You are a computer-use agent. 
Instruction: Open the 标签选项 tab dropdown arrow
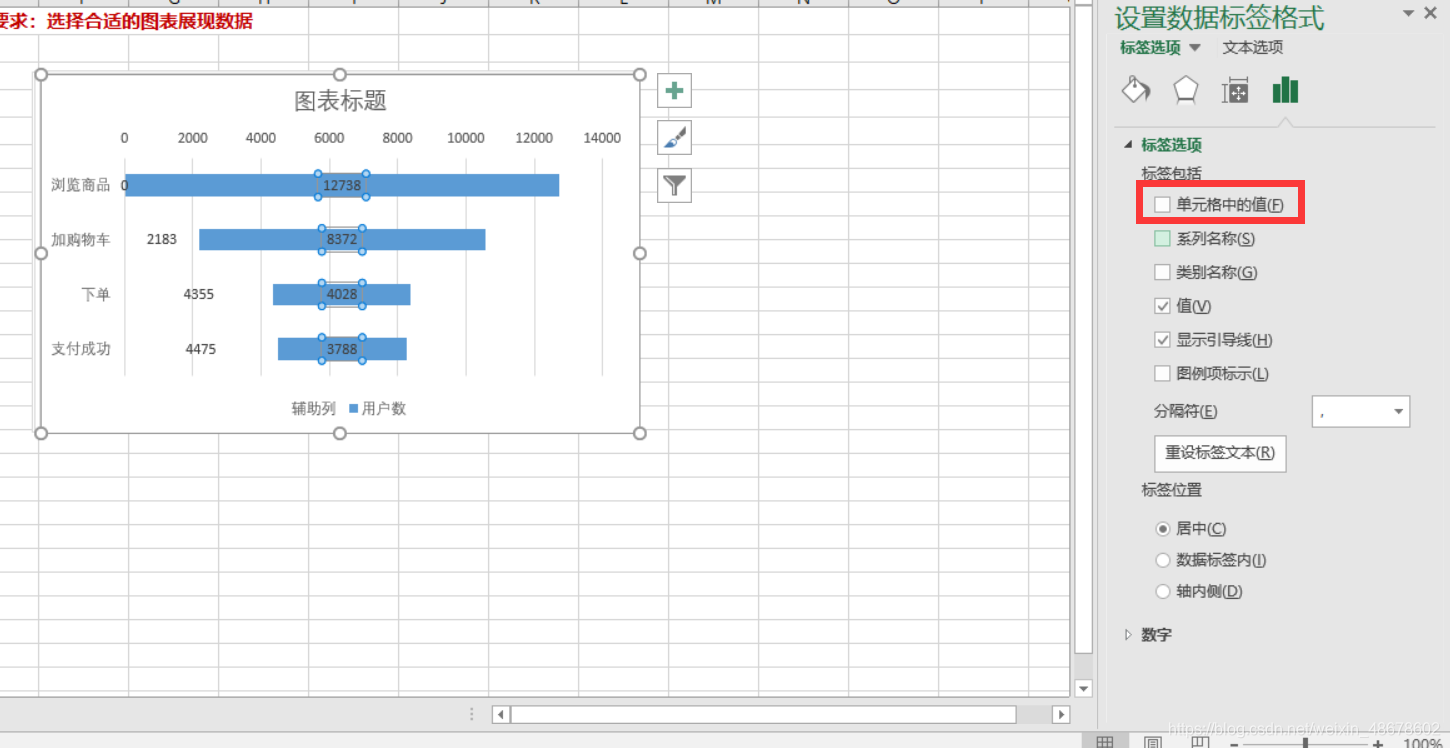click(x=1194, y=48)
